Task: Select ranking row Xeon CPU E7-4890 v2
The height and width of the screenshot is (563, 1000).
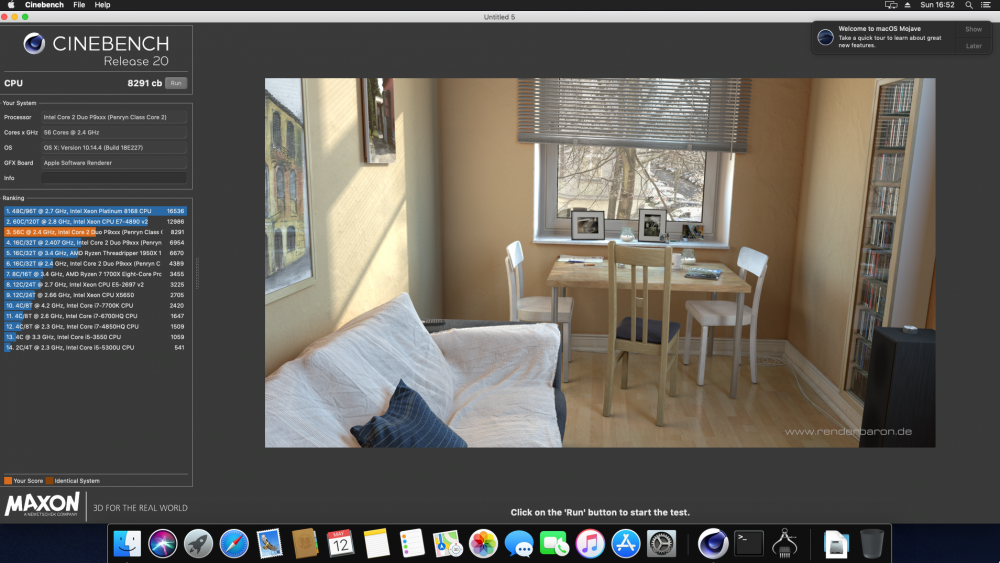Action: click(x=95, y=221)
